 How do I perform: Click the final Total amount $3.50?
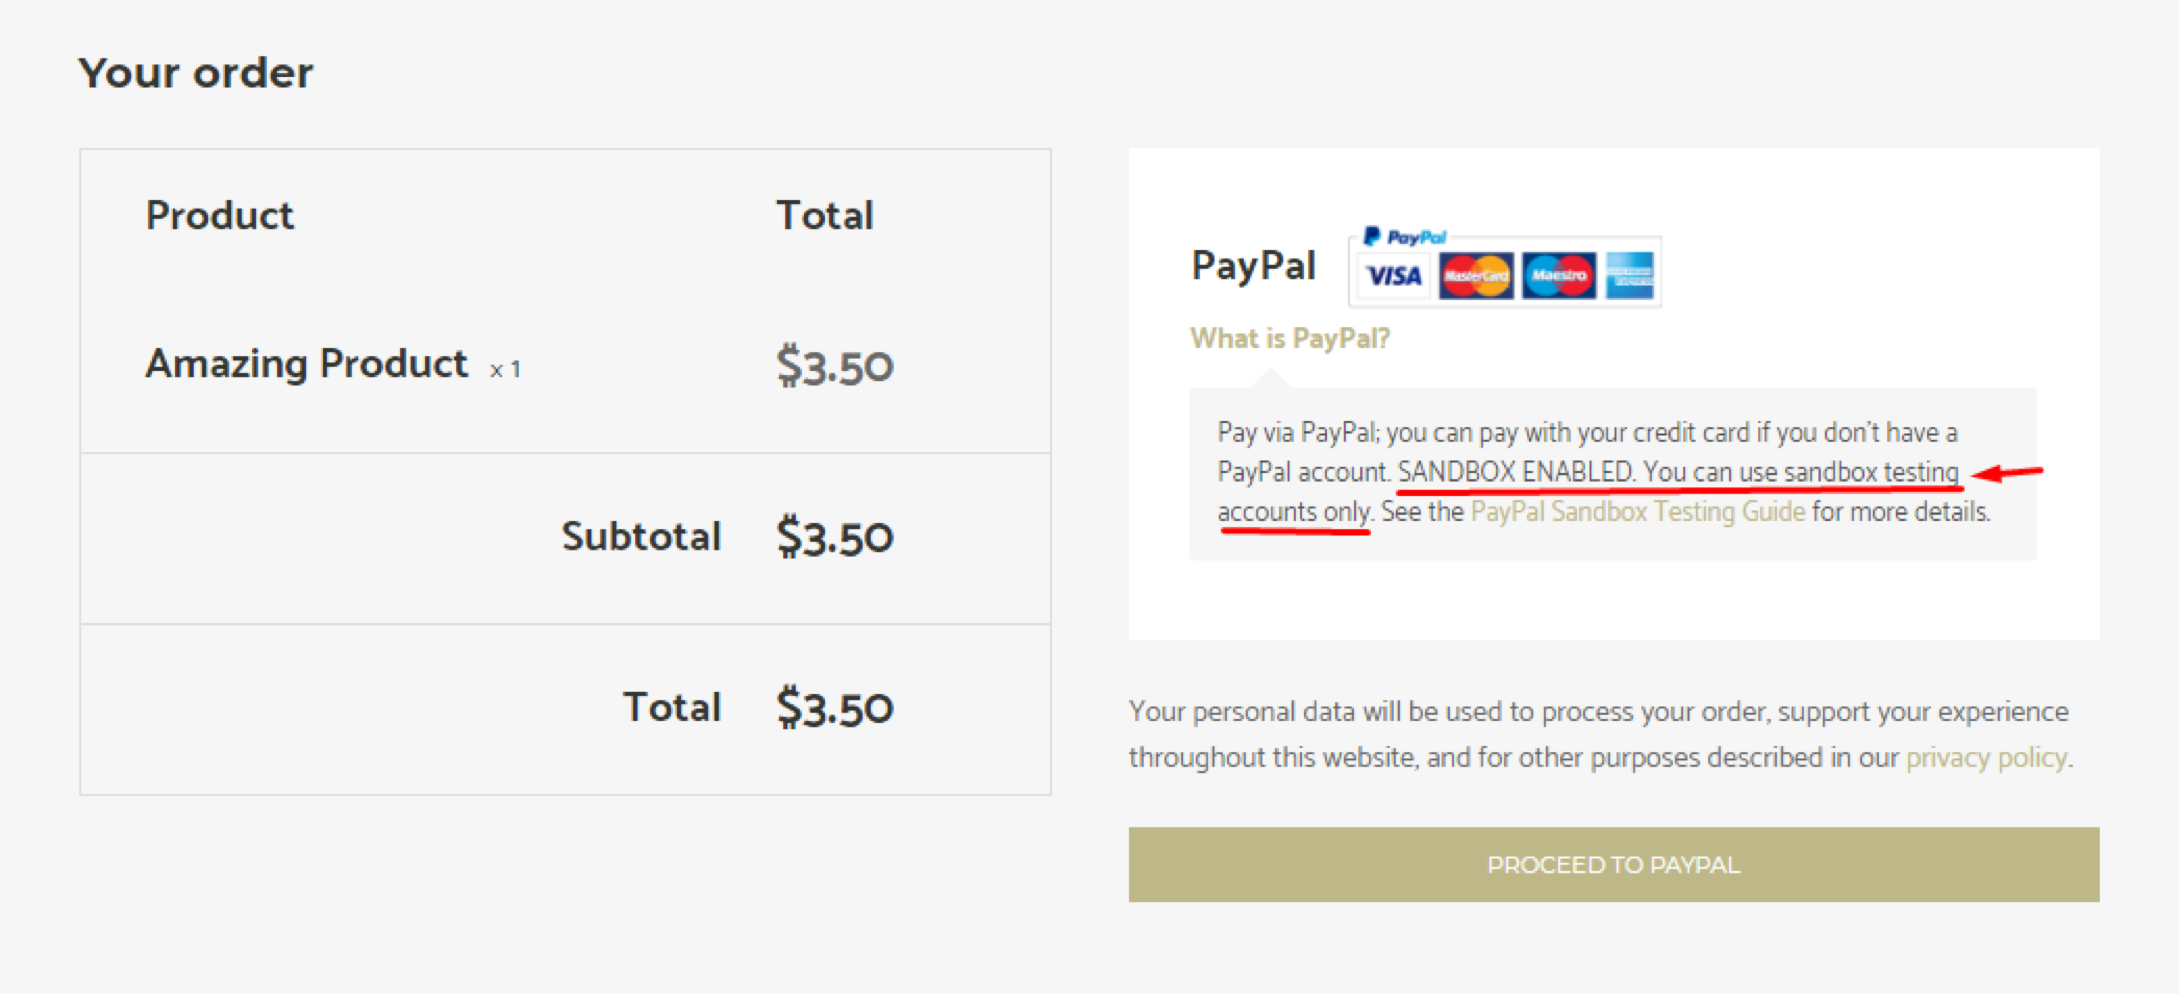tap(834, 709)
